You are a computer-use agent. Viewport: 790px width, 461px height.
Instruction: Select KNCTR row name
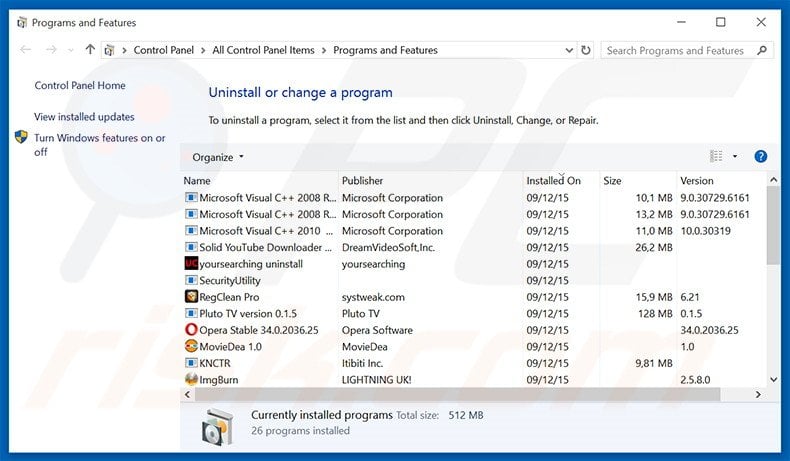coord(215,363)
